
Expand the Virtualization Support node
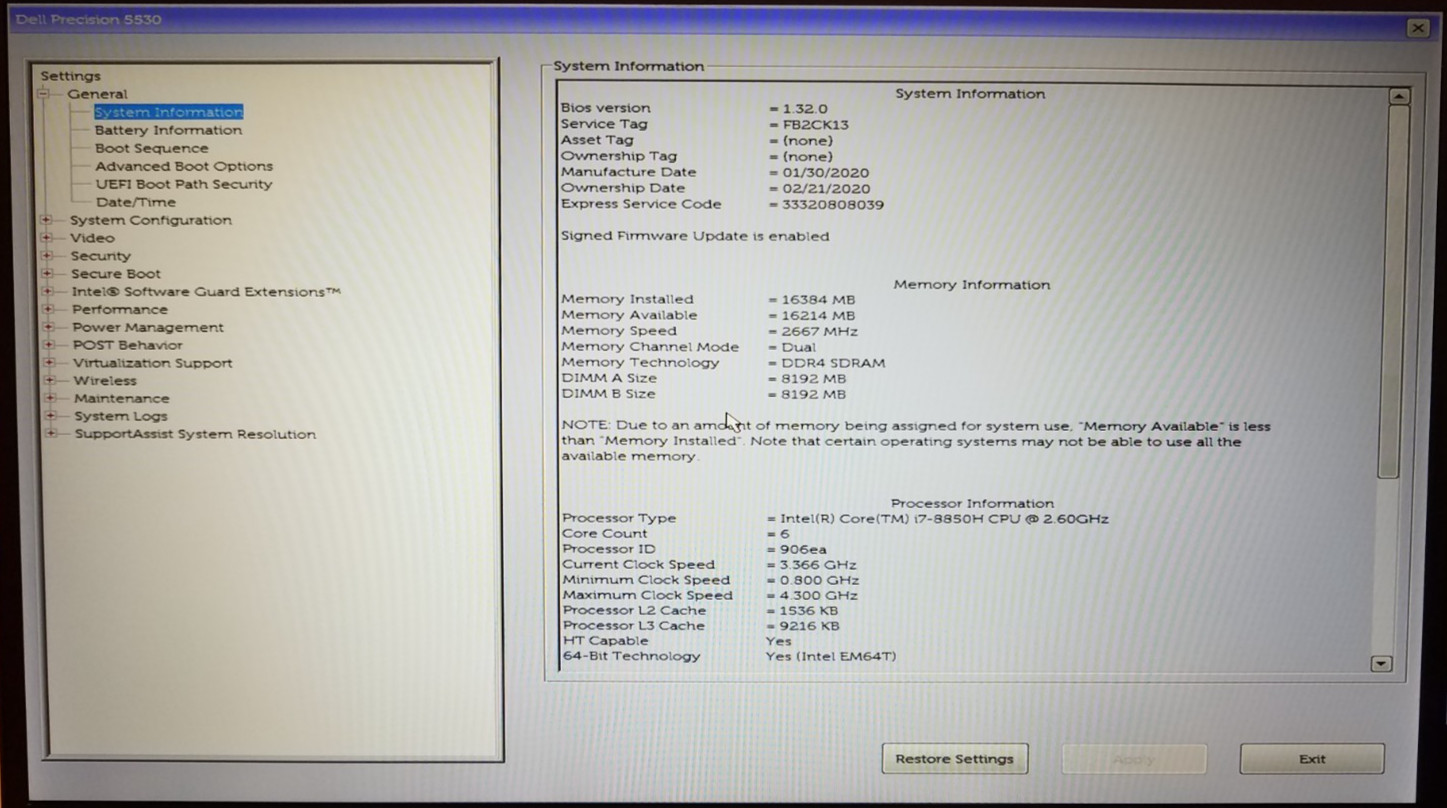point(49,363)
